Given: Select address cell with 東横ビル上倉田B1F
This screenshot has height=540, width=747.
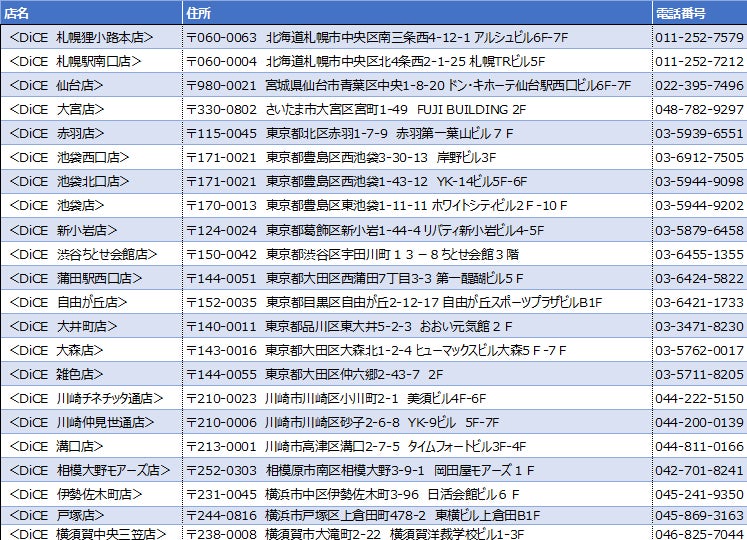Looking at the screenshot, I should [x=417, y=515].
